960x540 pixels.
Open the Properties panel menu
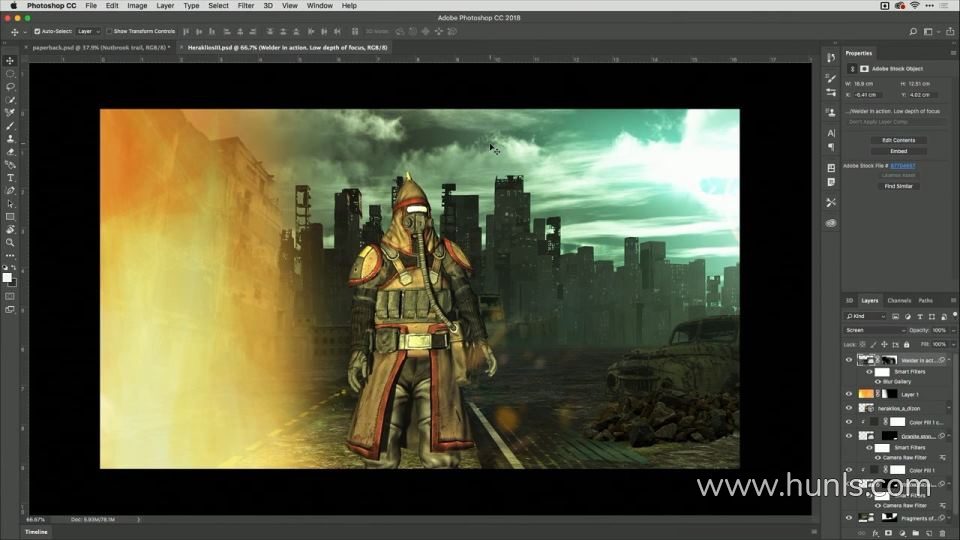(x=953, y=53)
